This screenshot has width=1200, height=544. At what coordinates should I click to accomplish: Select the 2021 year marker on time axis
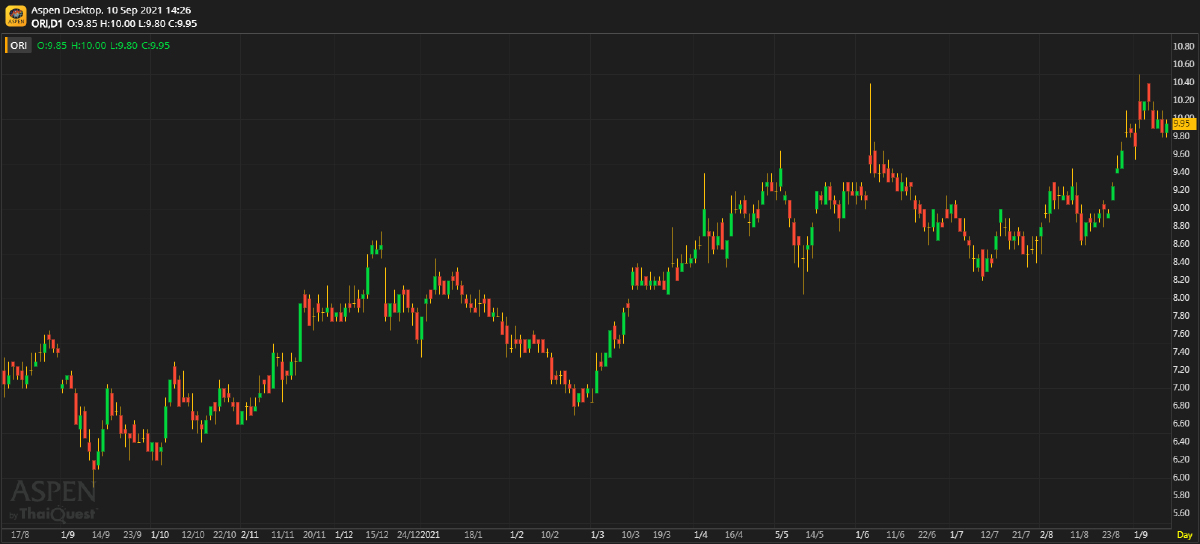pos(429,535)
